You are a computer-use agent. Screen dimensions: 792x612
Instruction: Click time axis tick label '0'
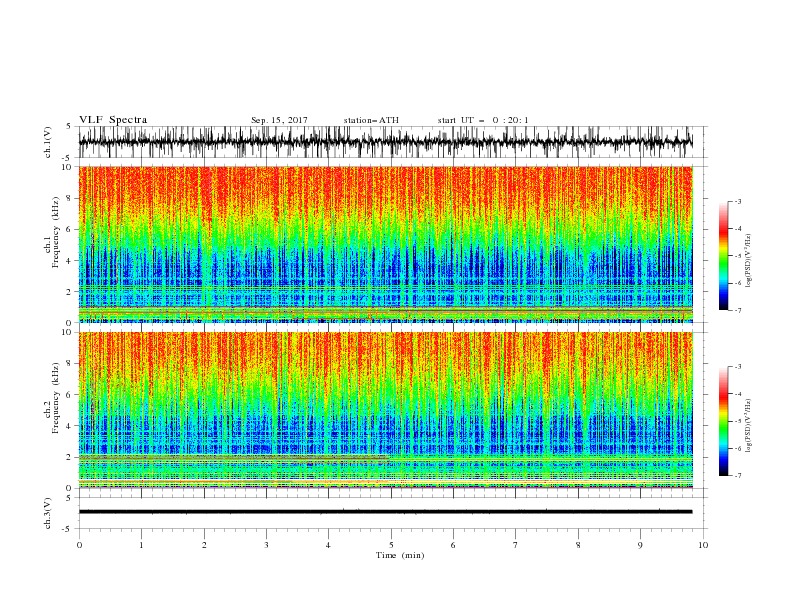click(x=79, y=545)
